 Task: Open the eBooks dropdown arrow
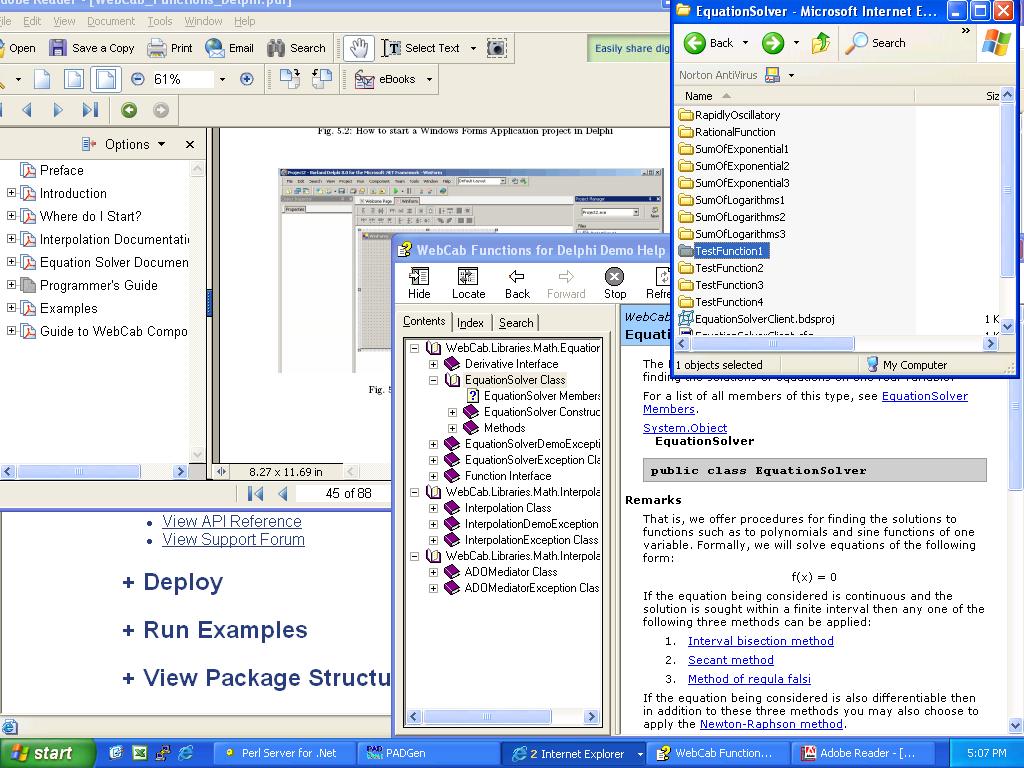429,79
